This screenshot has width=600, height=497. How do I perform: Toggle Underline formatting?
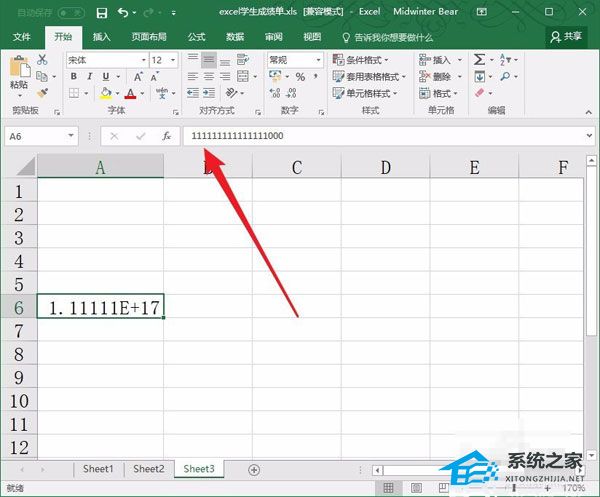pos(106,77)
